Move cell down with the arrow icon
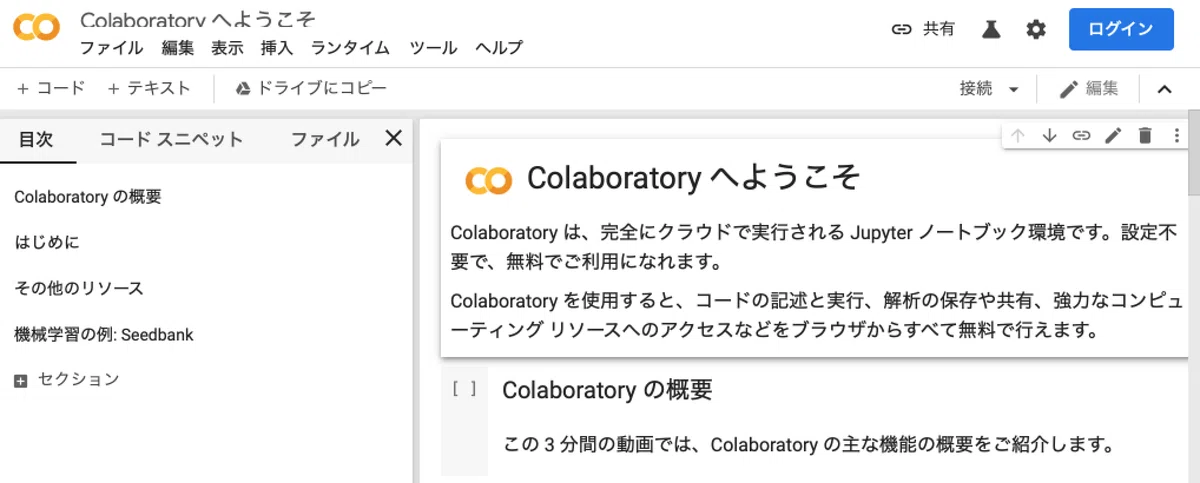Image resolution: width=1200 pixels, height=483 pixels. [1049, 135]
